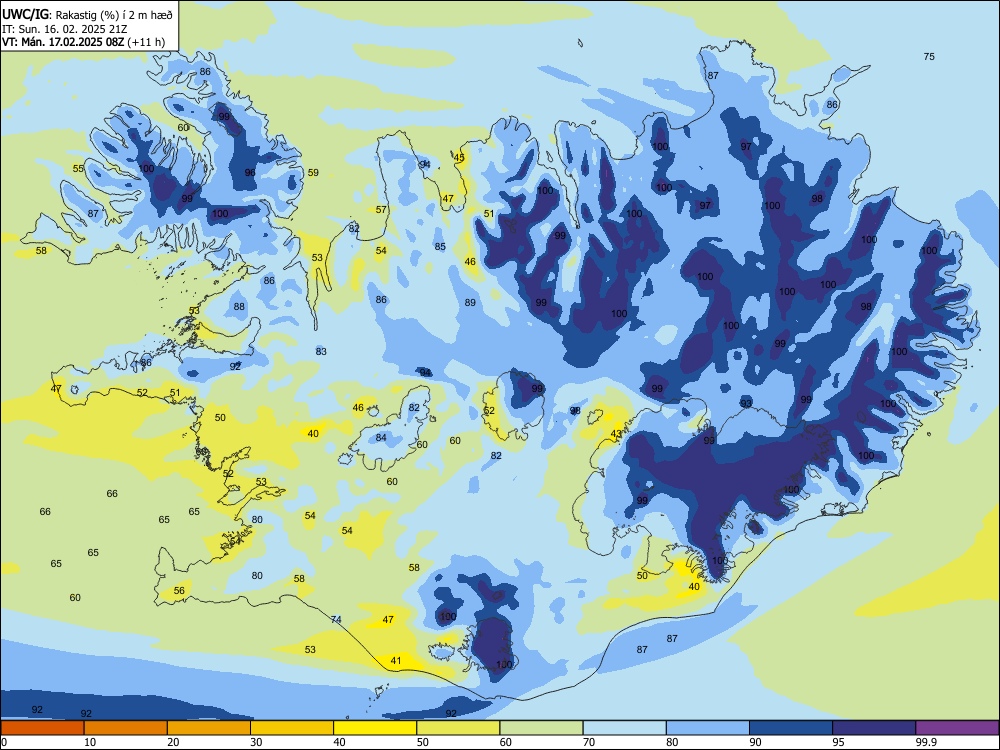1000x750 pixels.
Task: Click the '20' tick label on the color scale
Action: (173, 742)
